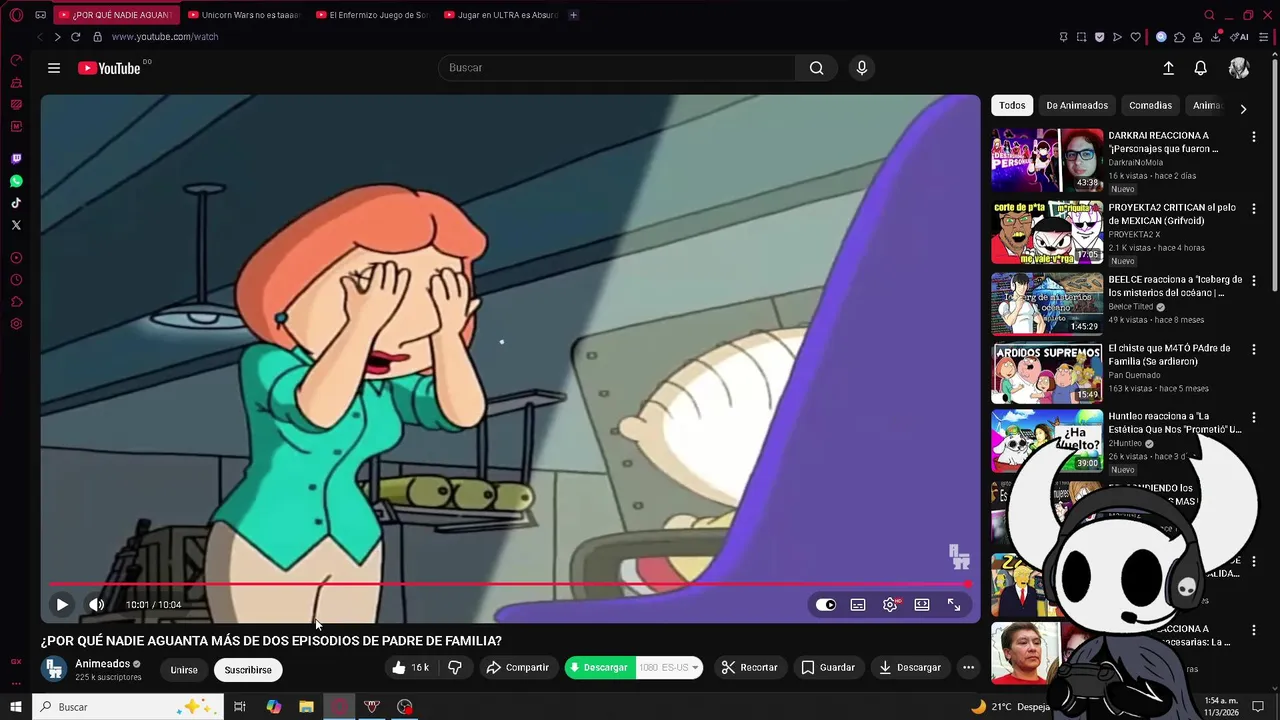The height and width of the screenshot is (720, 1280).
Task: Open options for PROYEKTA2 CRITICAN video
Action: tap(1253, 209)
